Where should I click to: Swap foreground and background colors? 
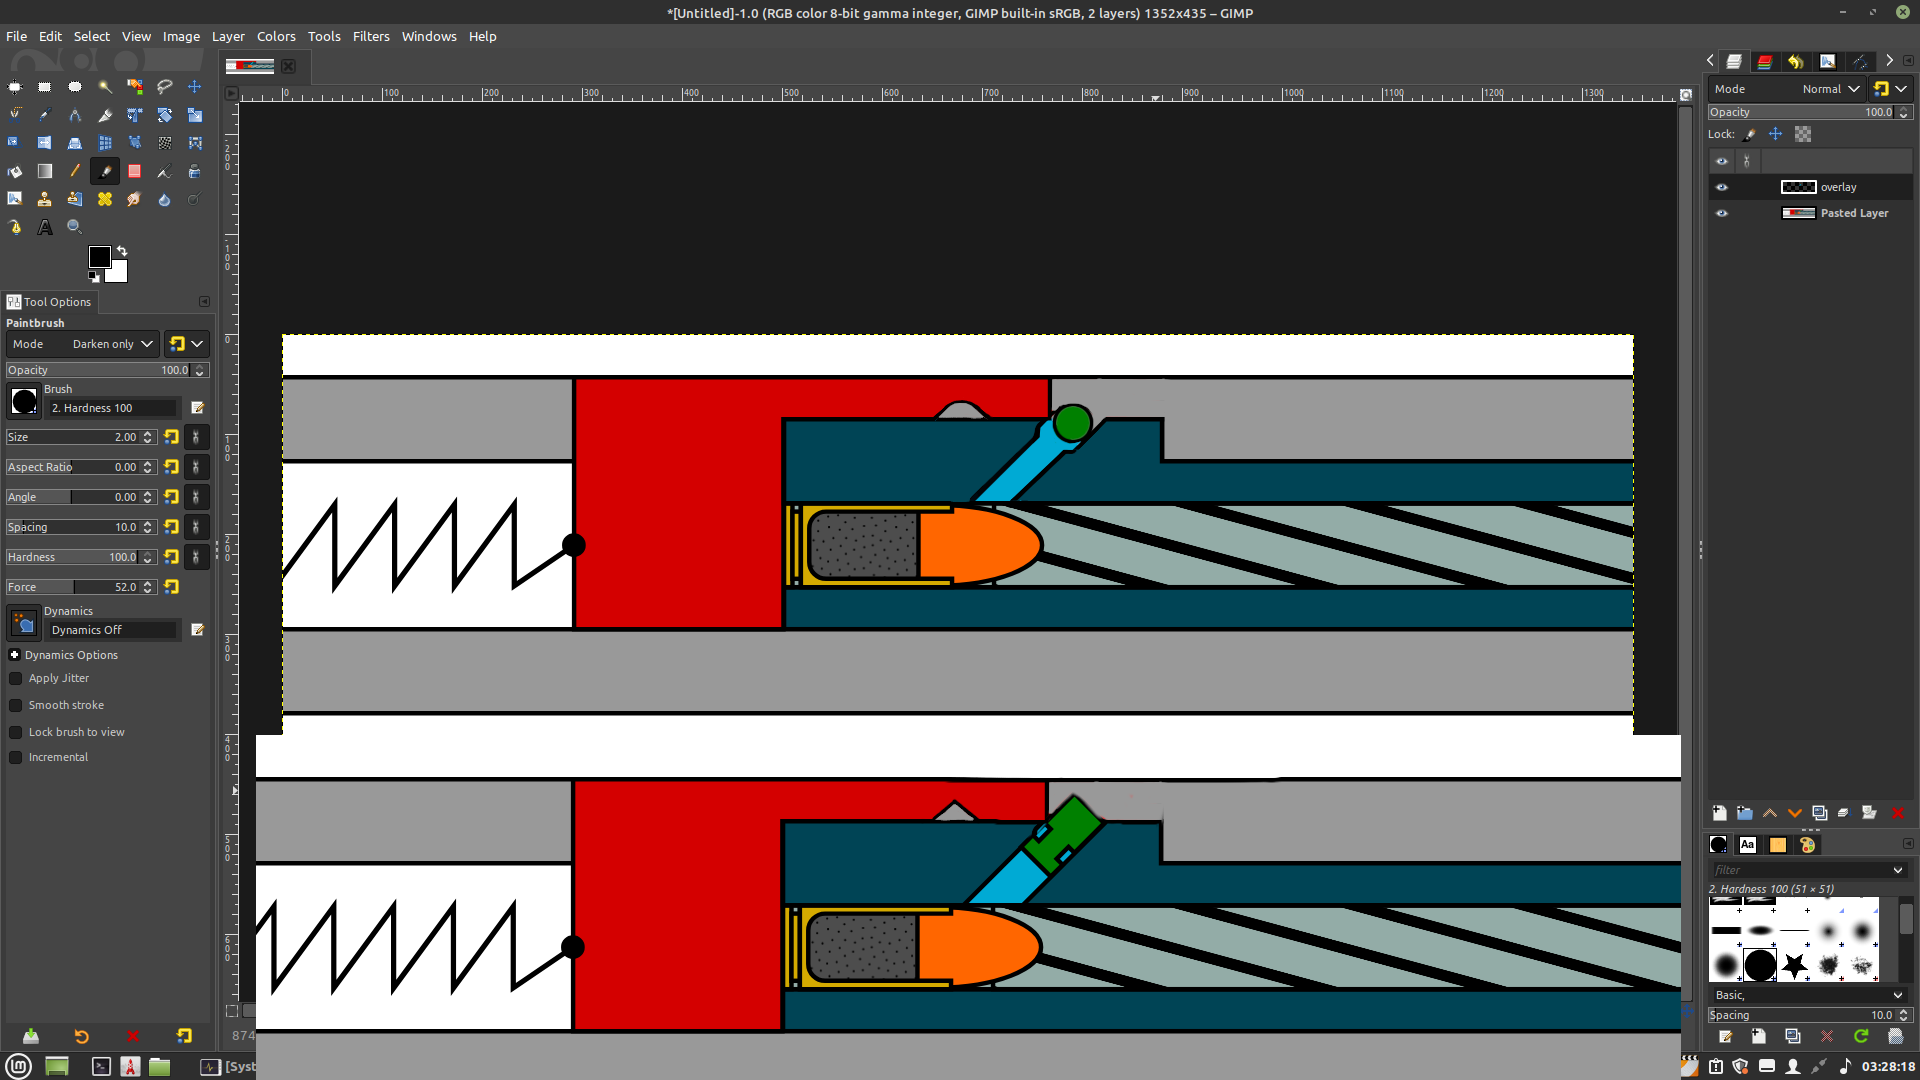point(122,250)
